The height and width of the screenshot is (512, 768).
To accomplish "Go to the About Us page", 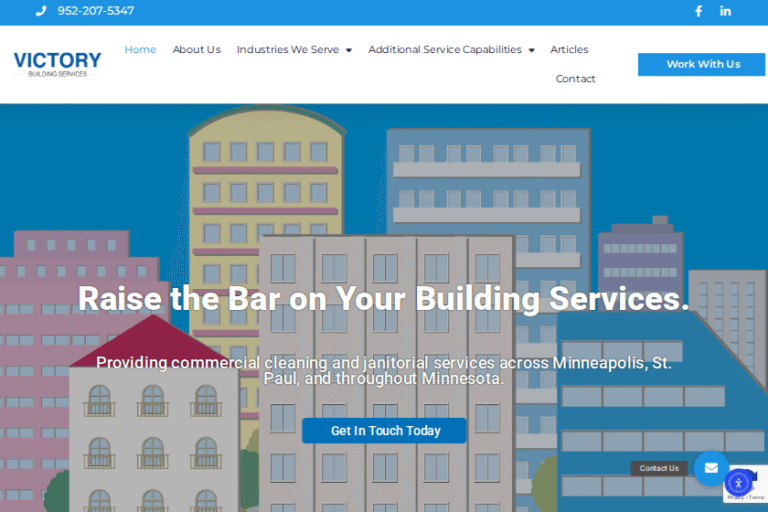I will (196, 49).
